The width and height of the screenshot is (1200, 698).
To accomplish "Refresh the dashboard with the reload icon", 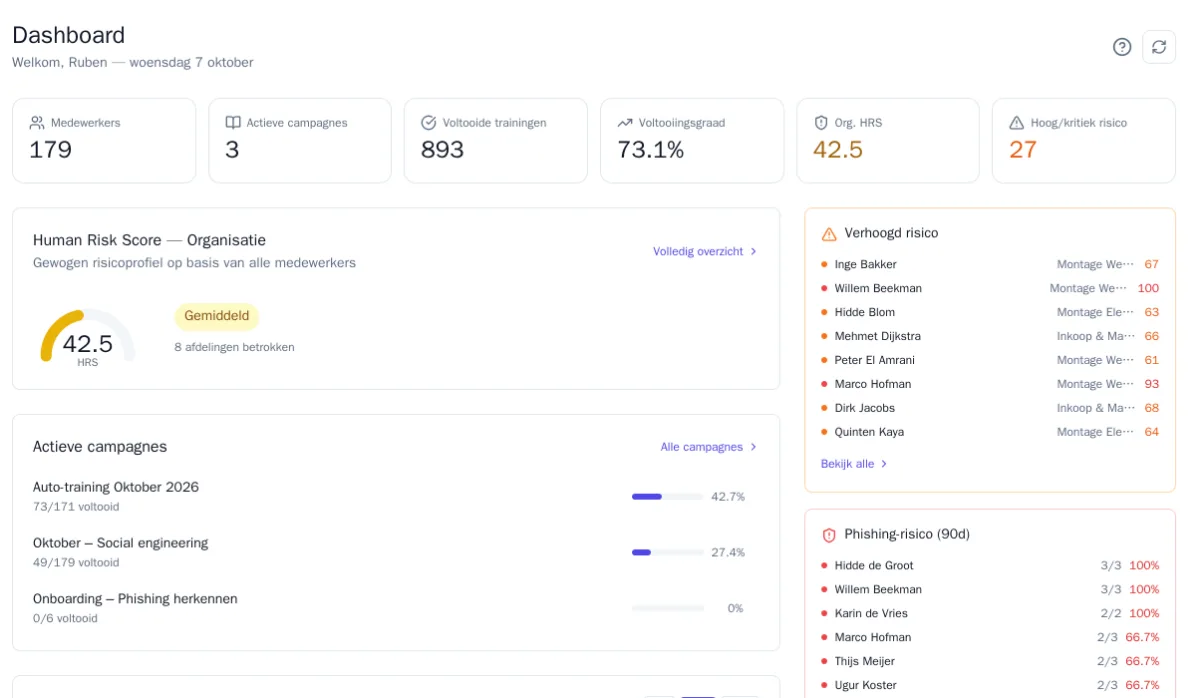I will [1159, 47].
